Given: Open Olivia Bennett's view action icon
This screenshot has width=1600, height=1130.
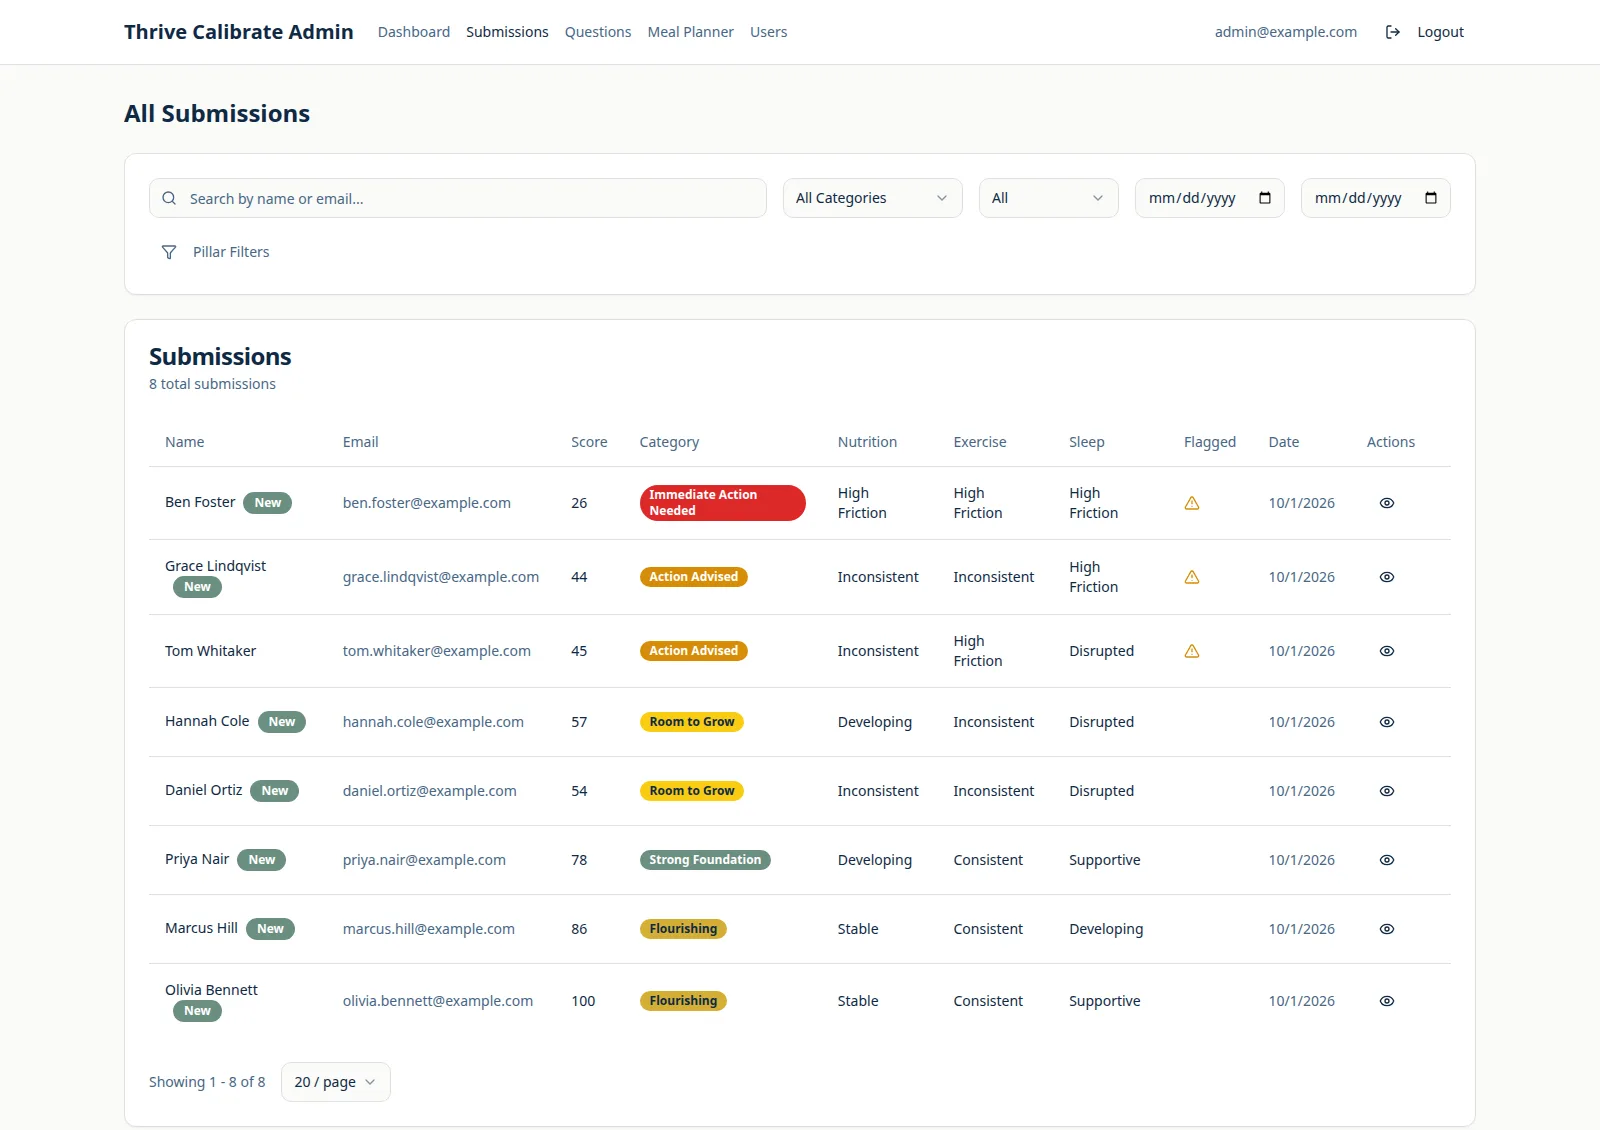Looking at the screenshot, I should click(1386, 1001).
